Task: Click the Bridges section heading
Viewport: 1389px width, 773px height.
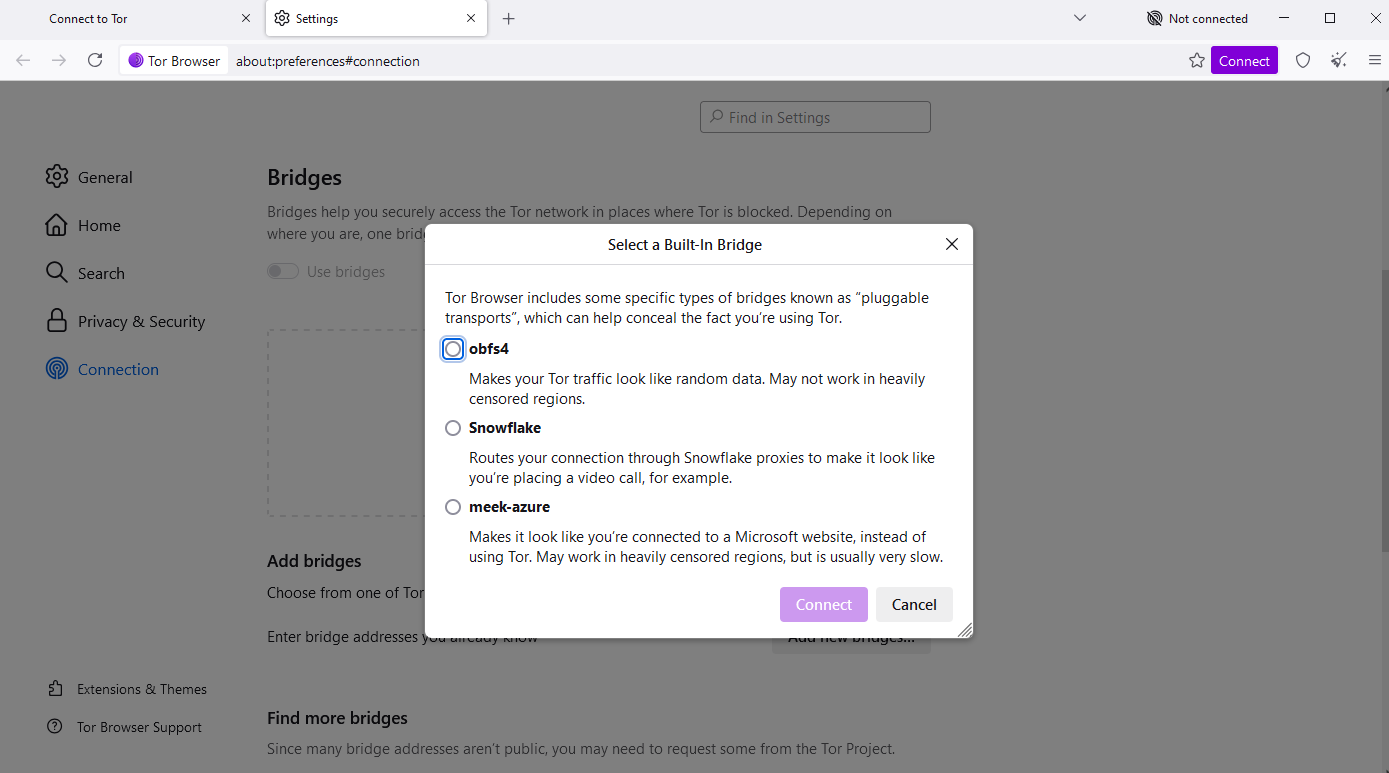Action: 304,177
